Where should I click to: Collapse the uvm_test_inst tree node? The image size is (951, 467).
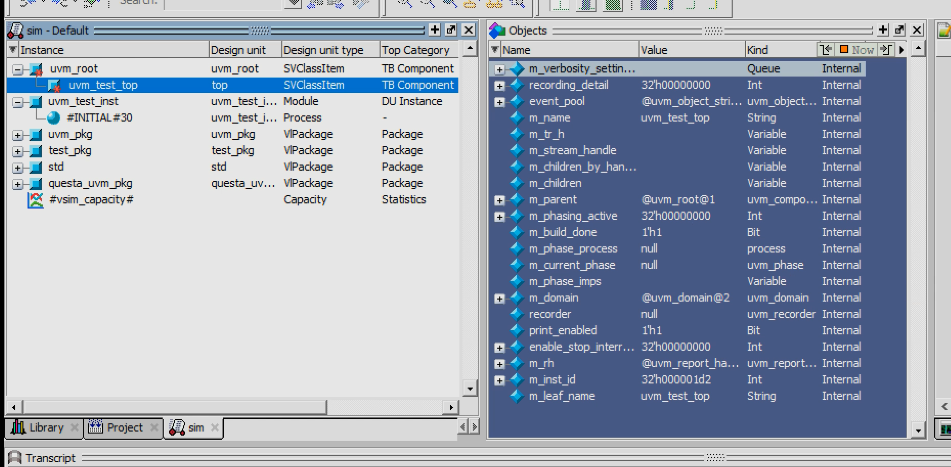(17, 102)
